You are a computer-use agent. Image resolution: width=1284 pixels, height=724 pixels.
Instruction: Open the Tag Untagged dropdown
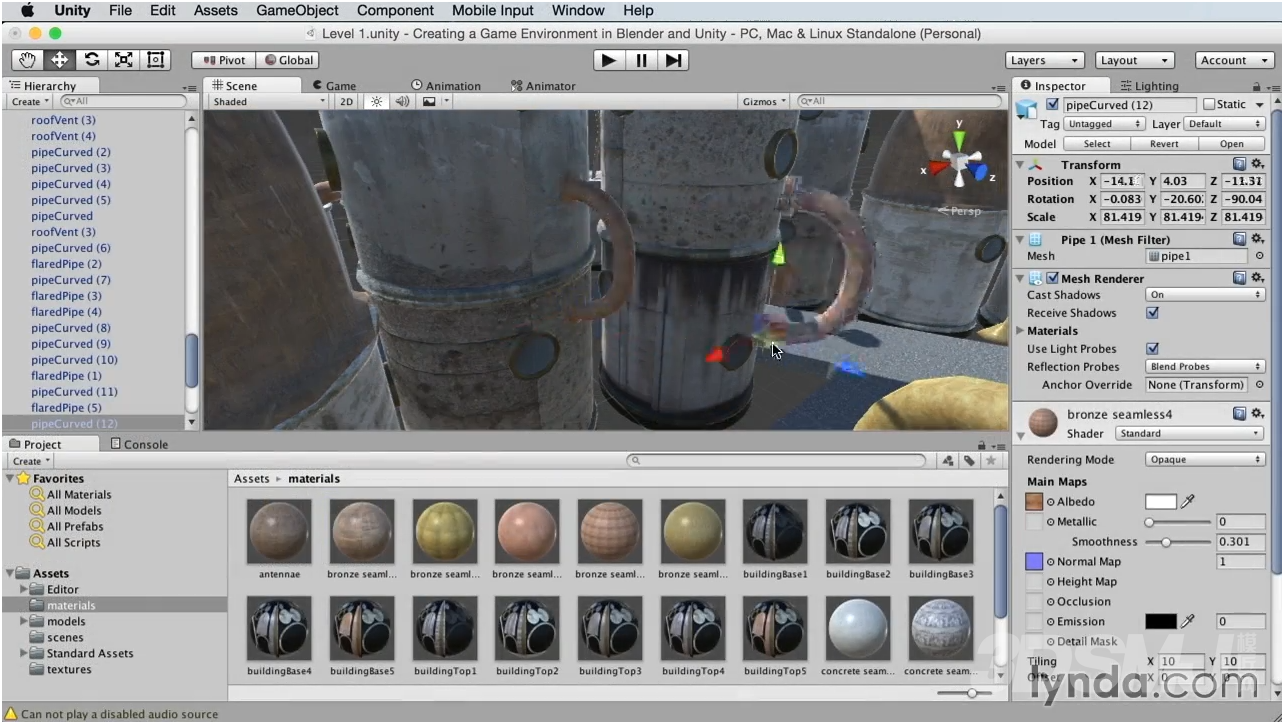(1105, 124)
